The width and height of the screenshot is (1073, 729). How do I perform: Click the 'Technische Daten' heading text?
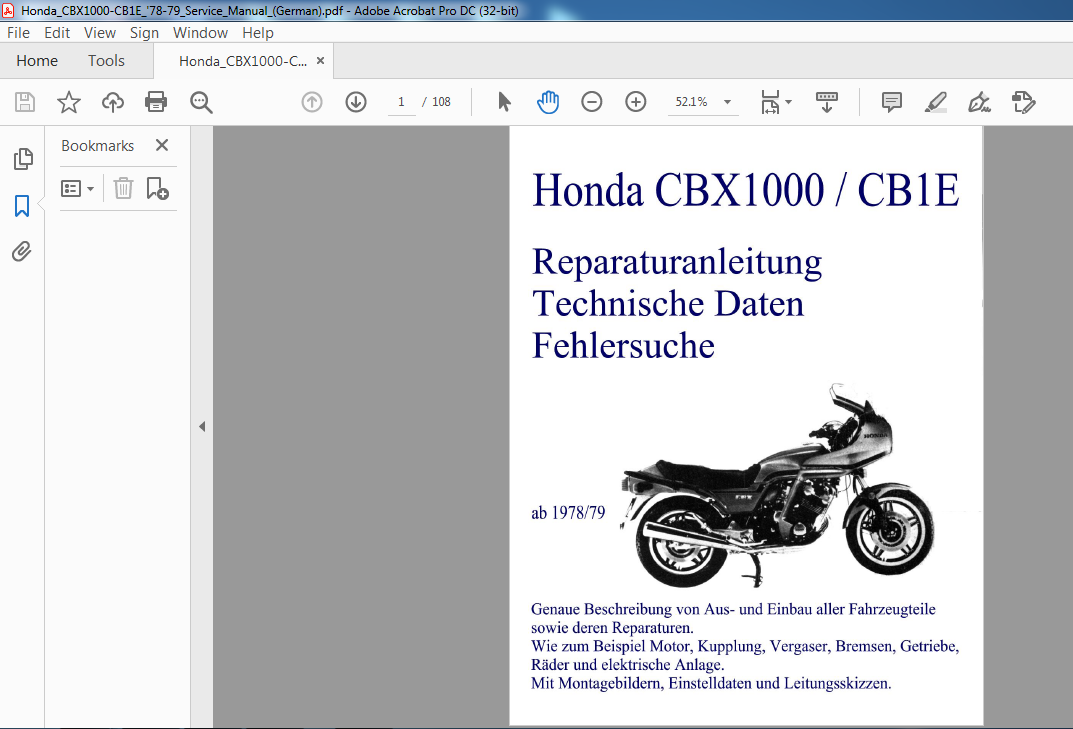668,304
